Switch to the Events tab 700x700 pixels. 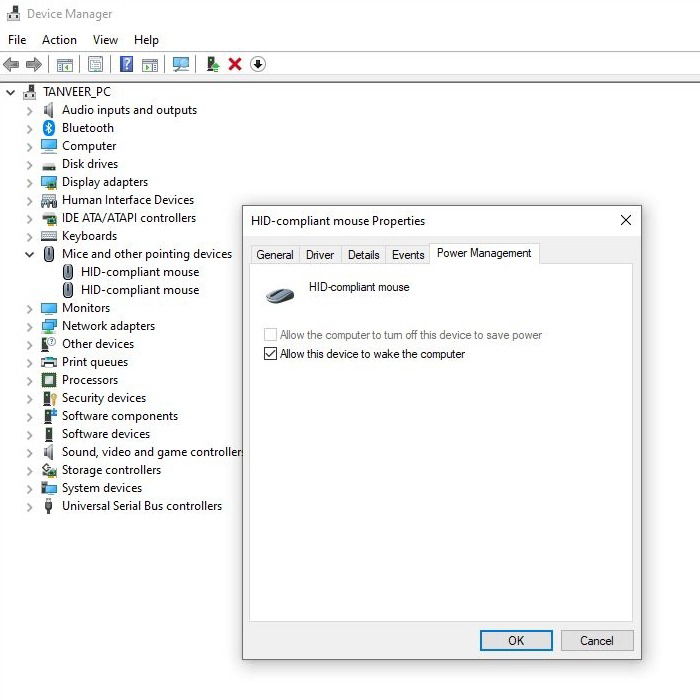(408, 254)
